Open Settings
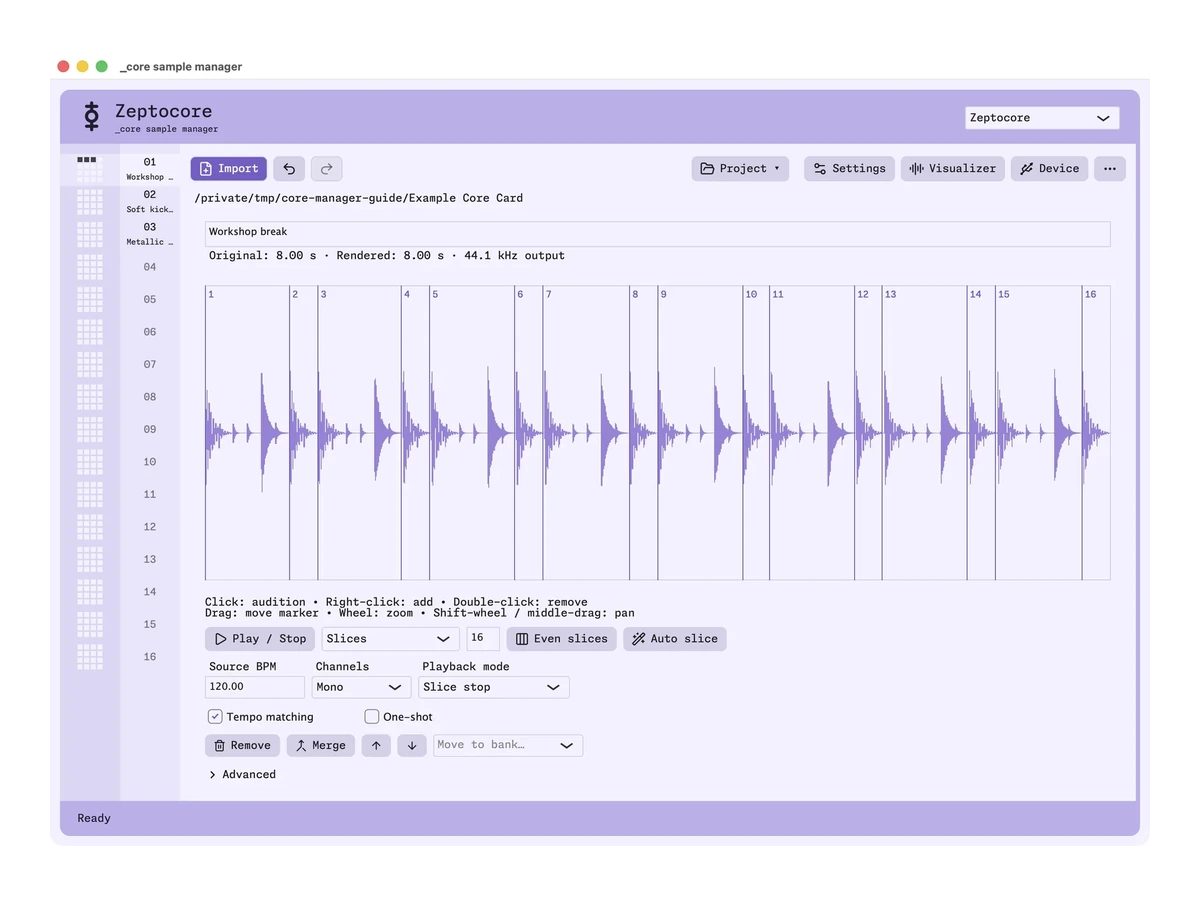 click(x=849, y=169)
